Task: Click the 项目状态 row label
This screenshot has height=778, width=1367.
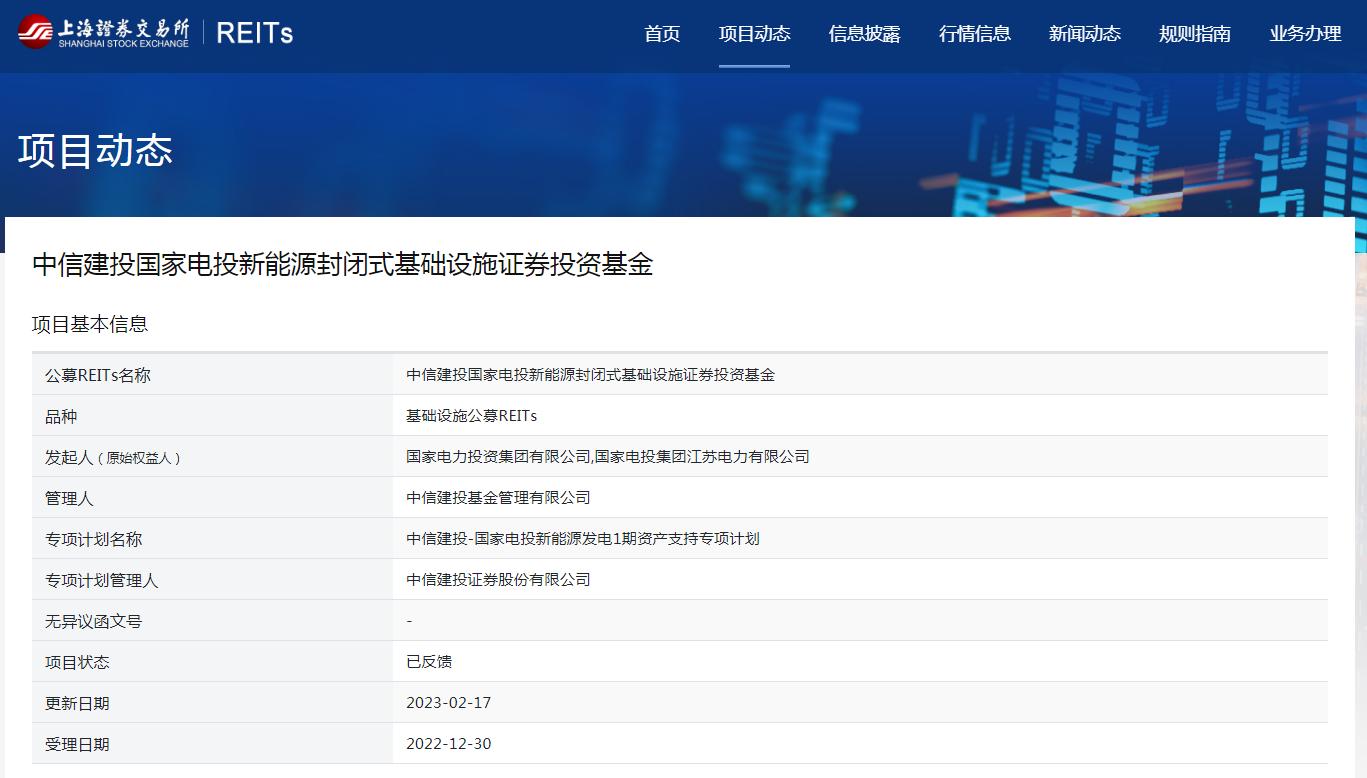Action: 77,662
